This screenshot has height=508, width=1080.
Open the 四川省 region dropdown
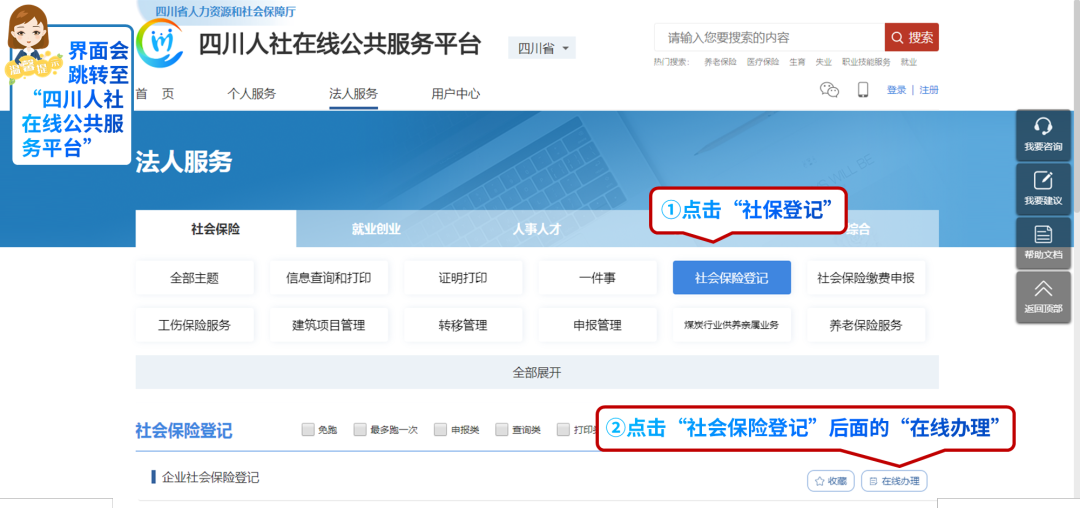(542, 48)
